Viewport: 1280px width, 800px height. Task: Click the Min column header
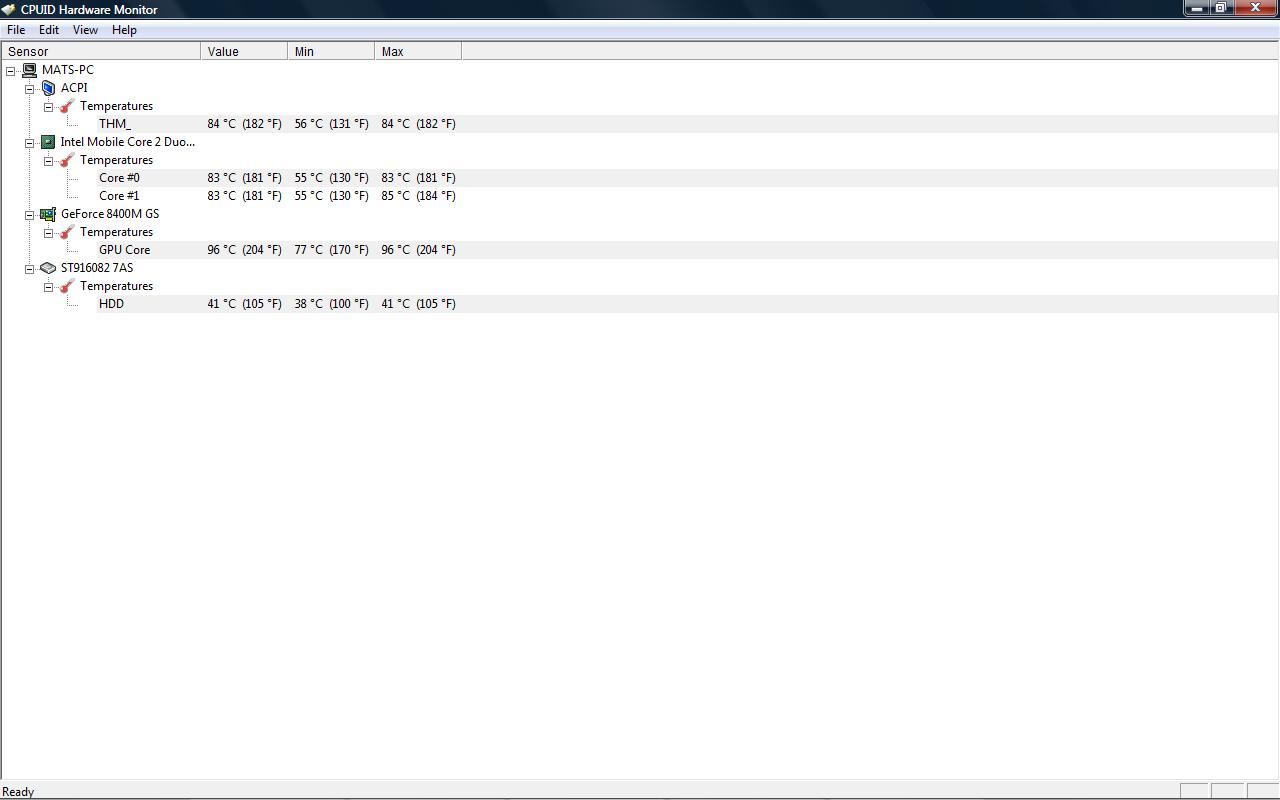[x=331, y=51]
